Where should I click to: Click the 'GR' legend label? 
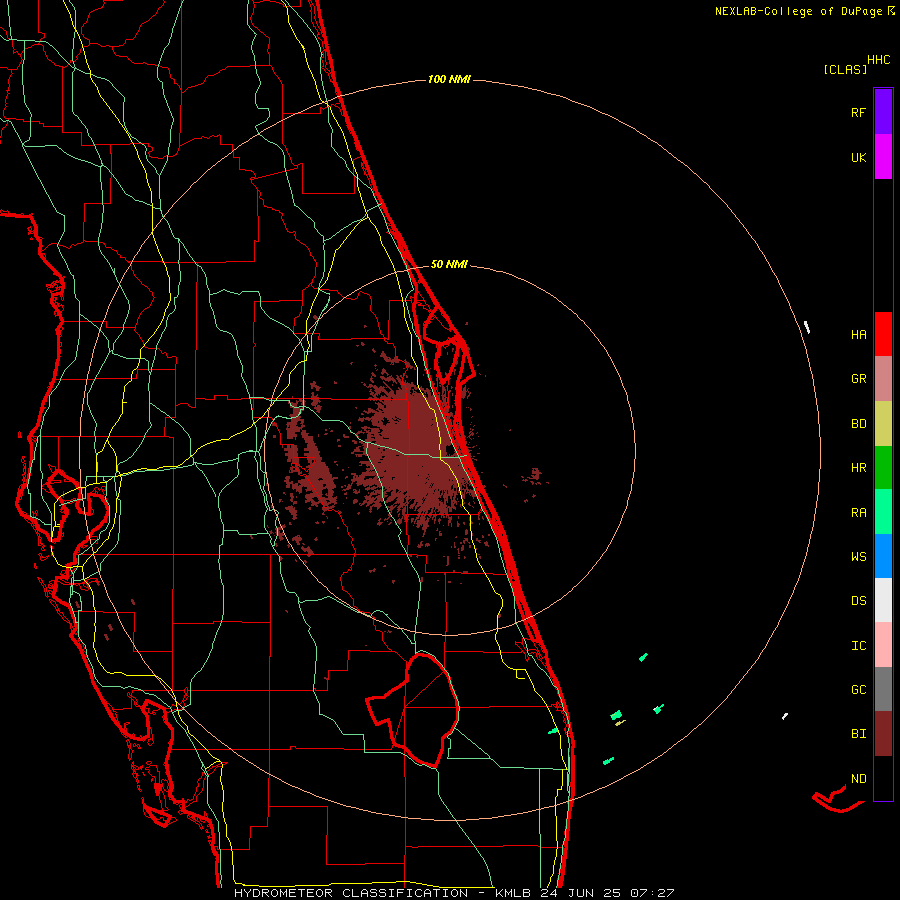coord(858,379)
